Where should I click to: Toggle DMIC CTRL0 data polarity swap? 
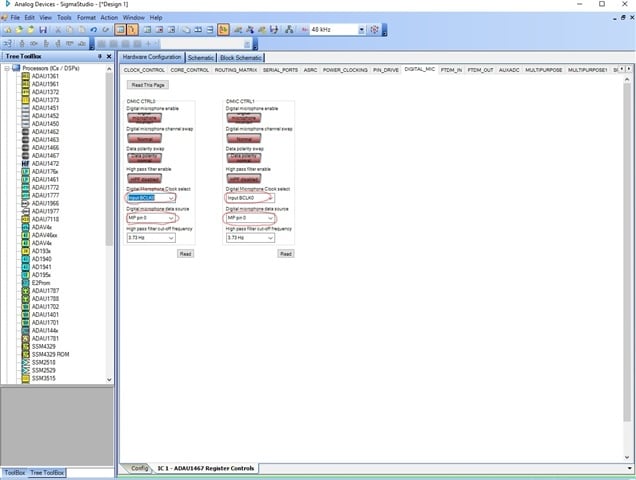pyautogui.click(x=144, y=158)
